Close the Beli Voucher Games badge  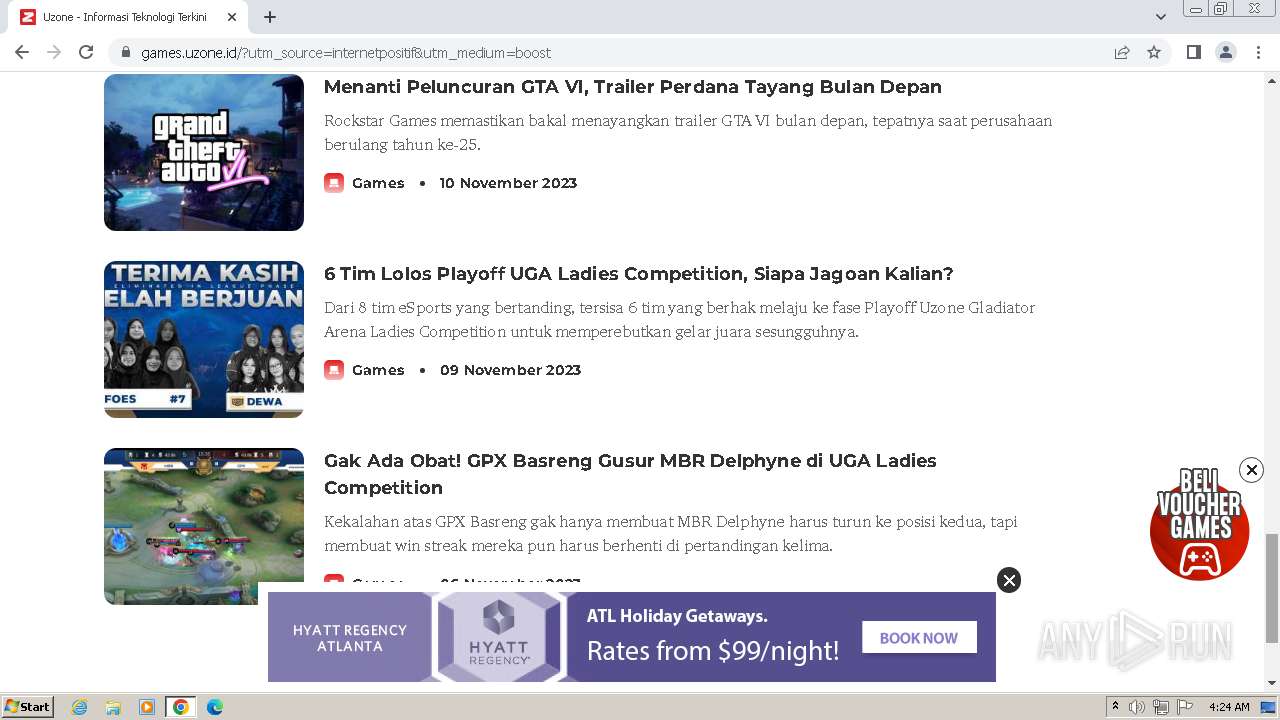pos(1251,470)
